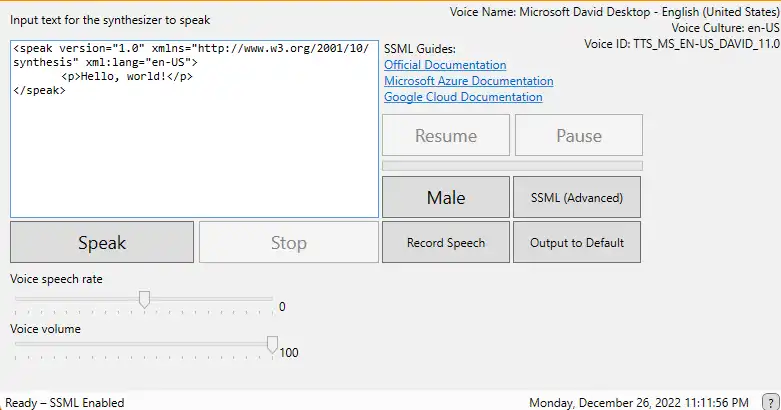The height and width of the screenshot is (410, 781).
Task: Click the Record Speech button
Action: [x=446, y=242]
